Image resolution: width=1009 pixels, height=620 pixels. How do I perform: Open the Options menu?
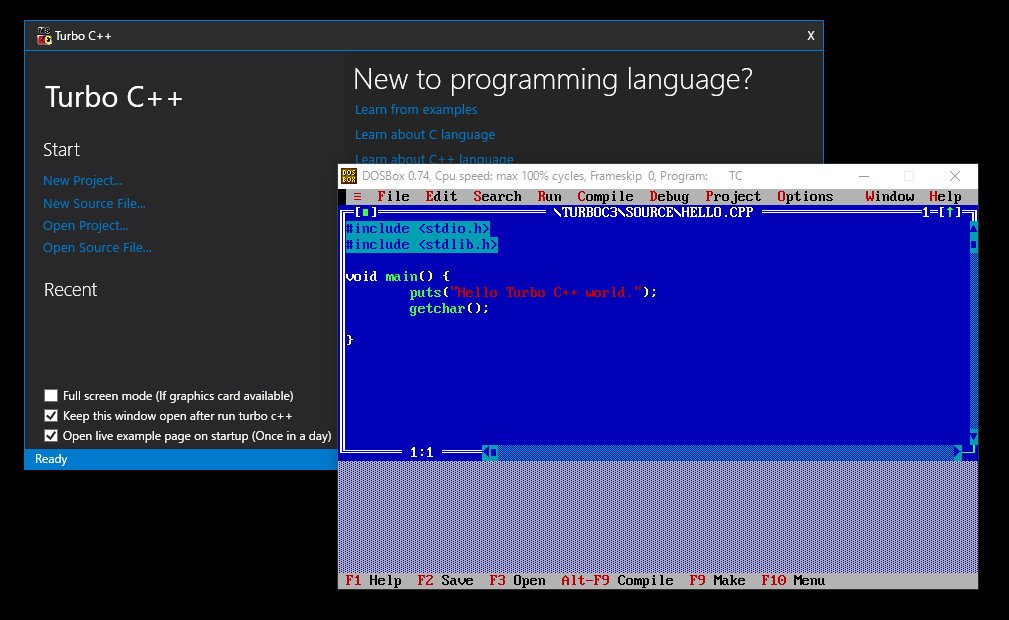804,196
